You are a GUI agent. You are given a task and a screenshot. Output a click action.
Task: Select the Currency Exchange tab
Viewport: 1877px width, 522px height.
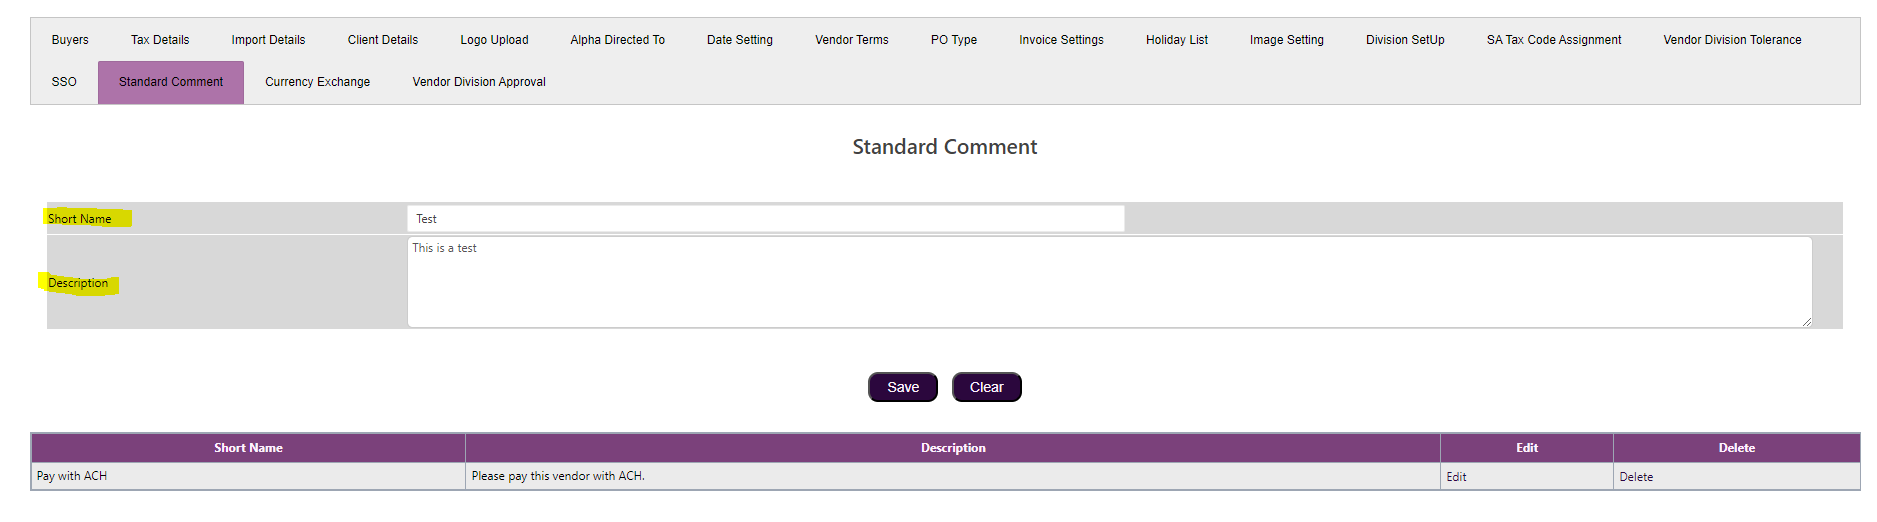coord(317,82)
